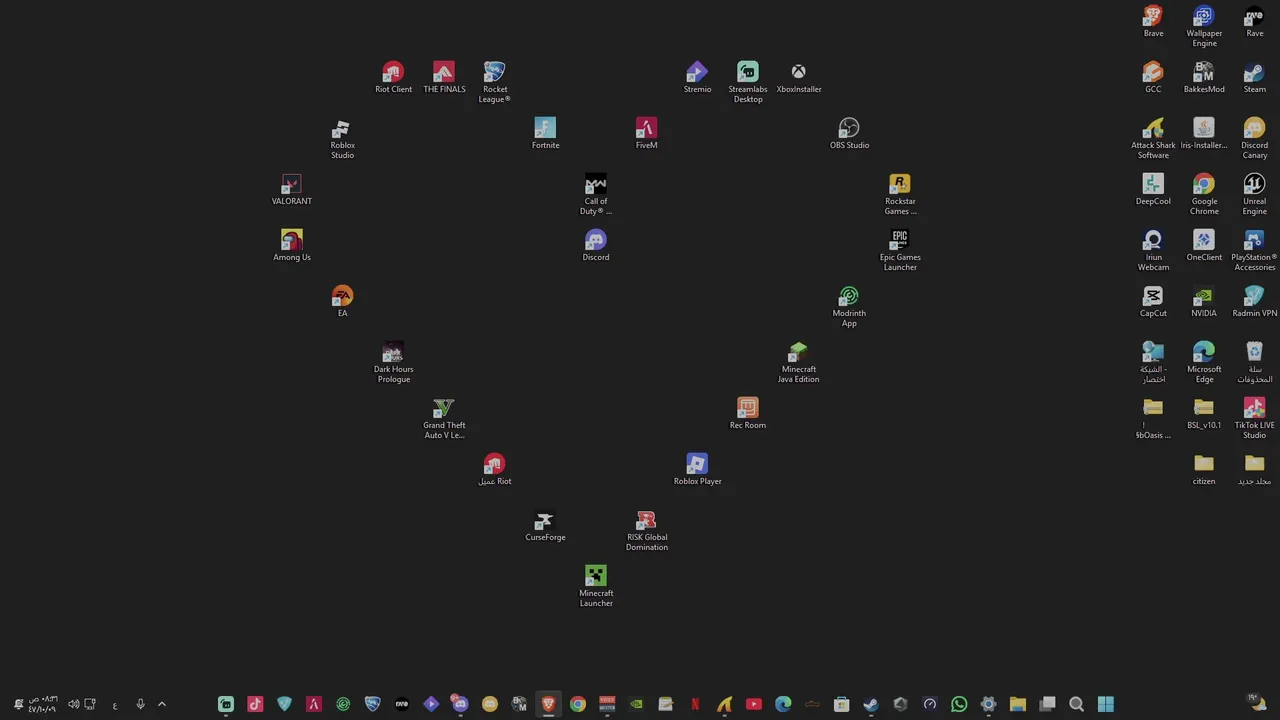The height and width of the screenshot is (720, 1280).
Task: Click the Discord desktop shortcut in the center
Action: (x=596, y=245)
